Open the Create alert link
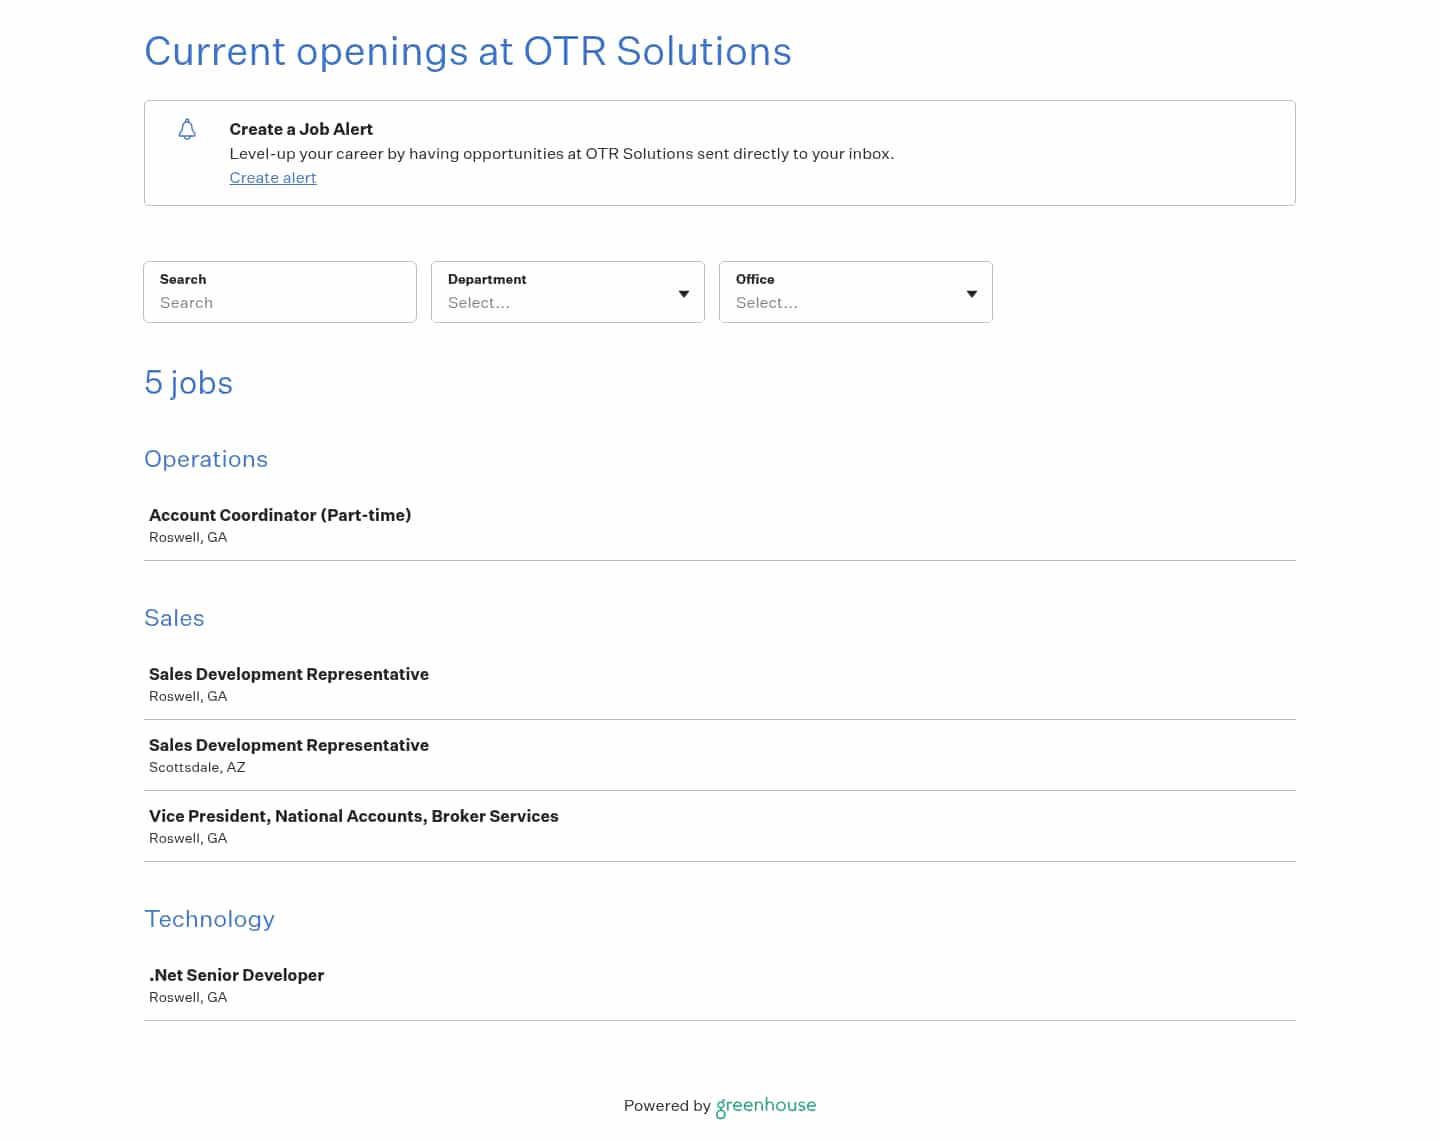This screenshot has height=1141, width=1440. point(273,178)
